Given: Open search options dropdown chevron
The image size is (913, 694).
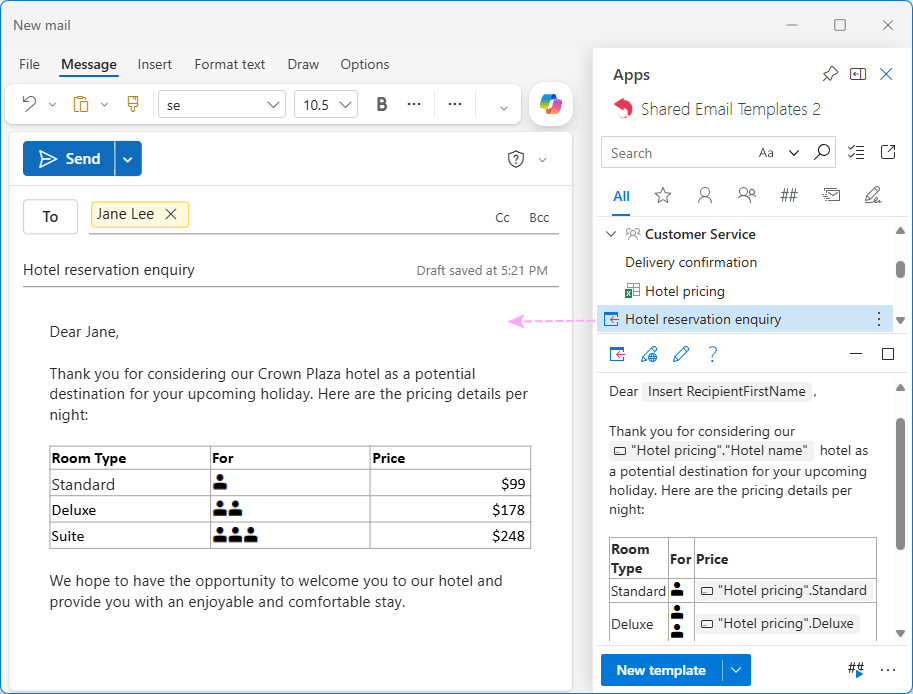Looking at the screenshot, I should 794,153.
